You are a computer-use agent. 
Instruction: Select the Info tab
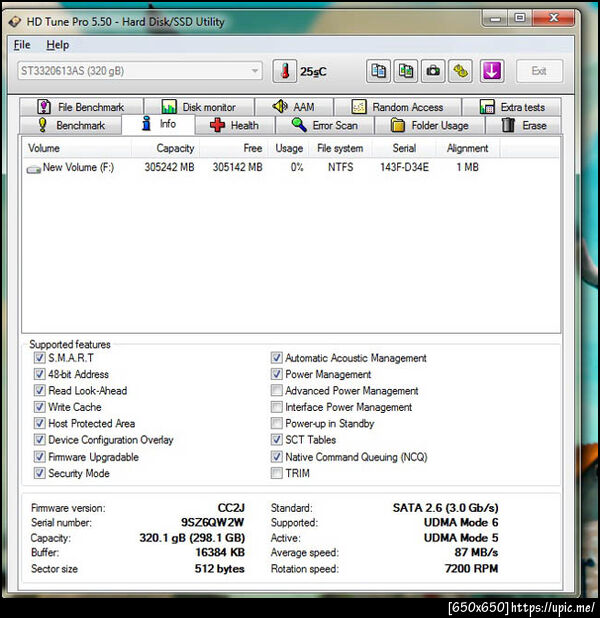(158, 124)
